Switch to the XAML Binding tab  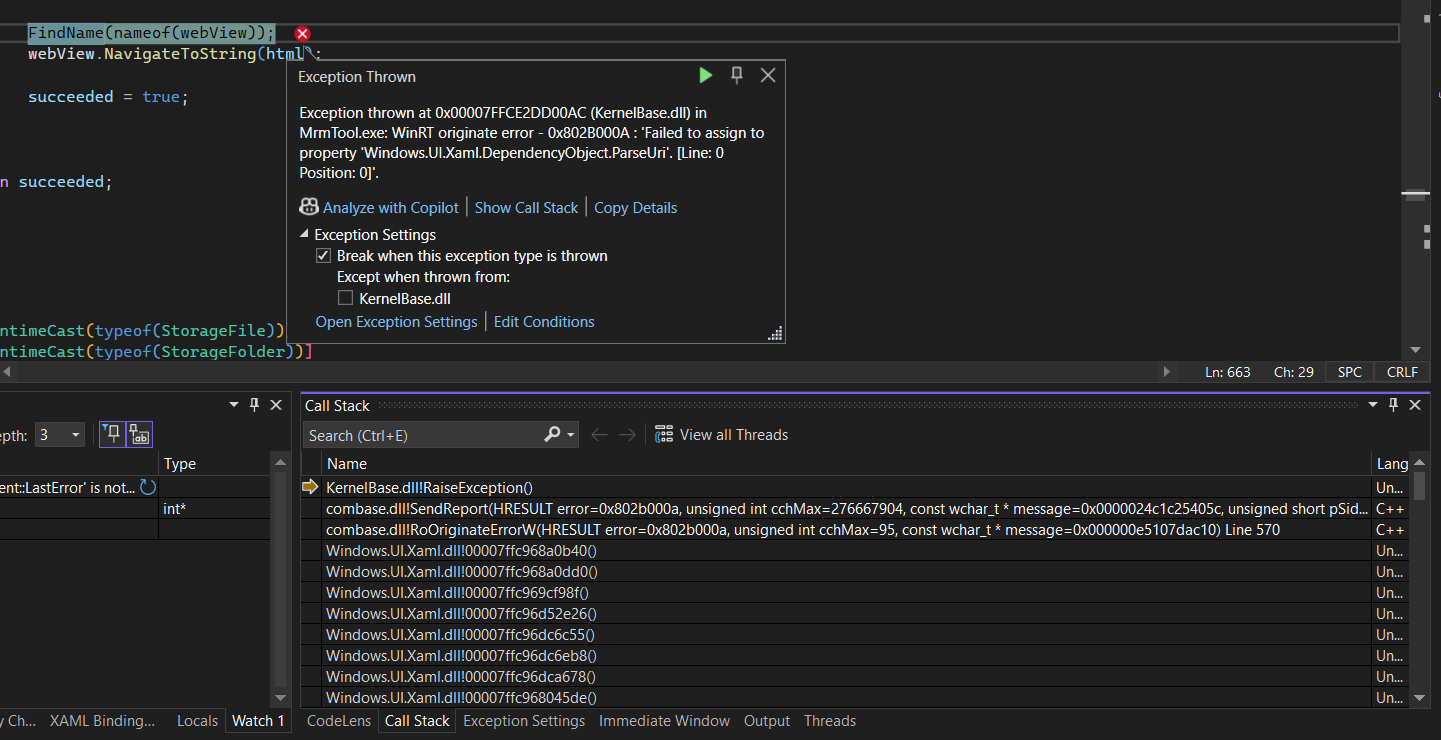pyautogui.click(x=103, y=721)
